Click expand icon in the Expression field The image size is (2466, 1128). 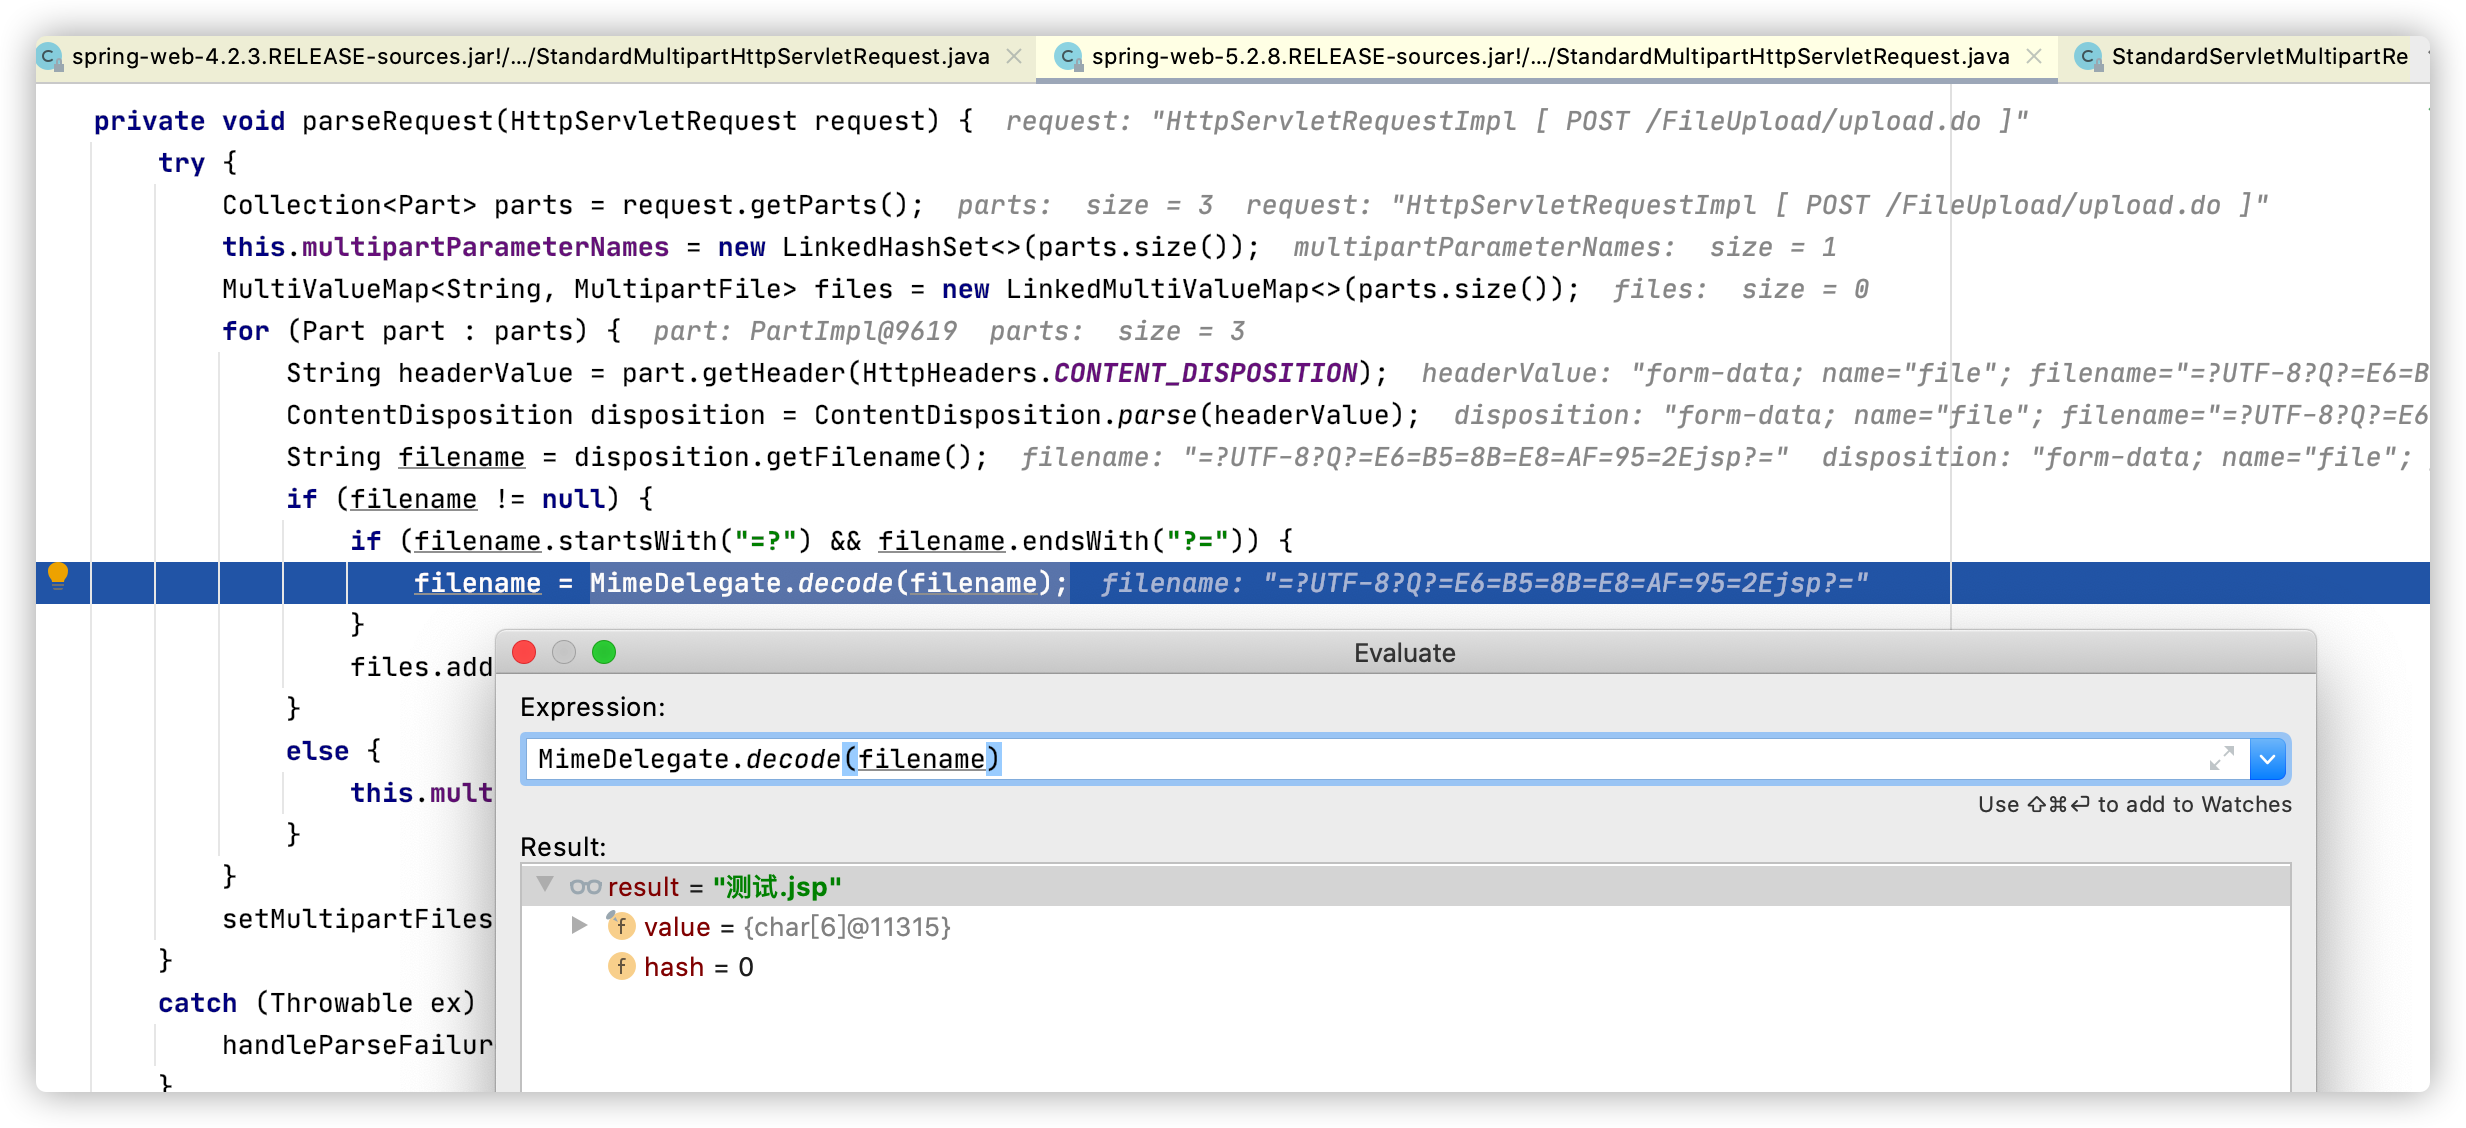tap(2221, 759)
